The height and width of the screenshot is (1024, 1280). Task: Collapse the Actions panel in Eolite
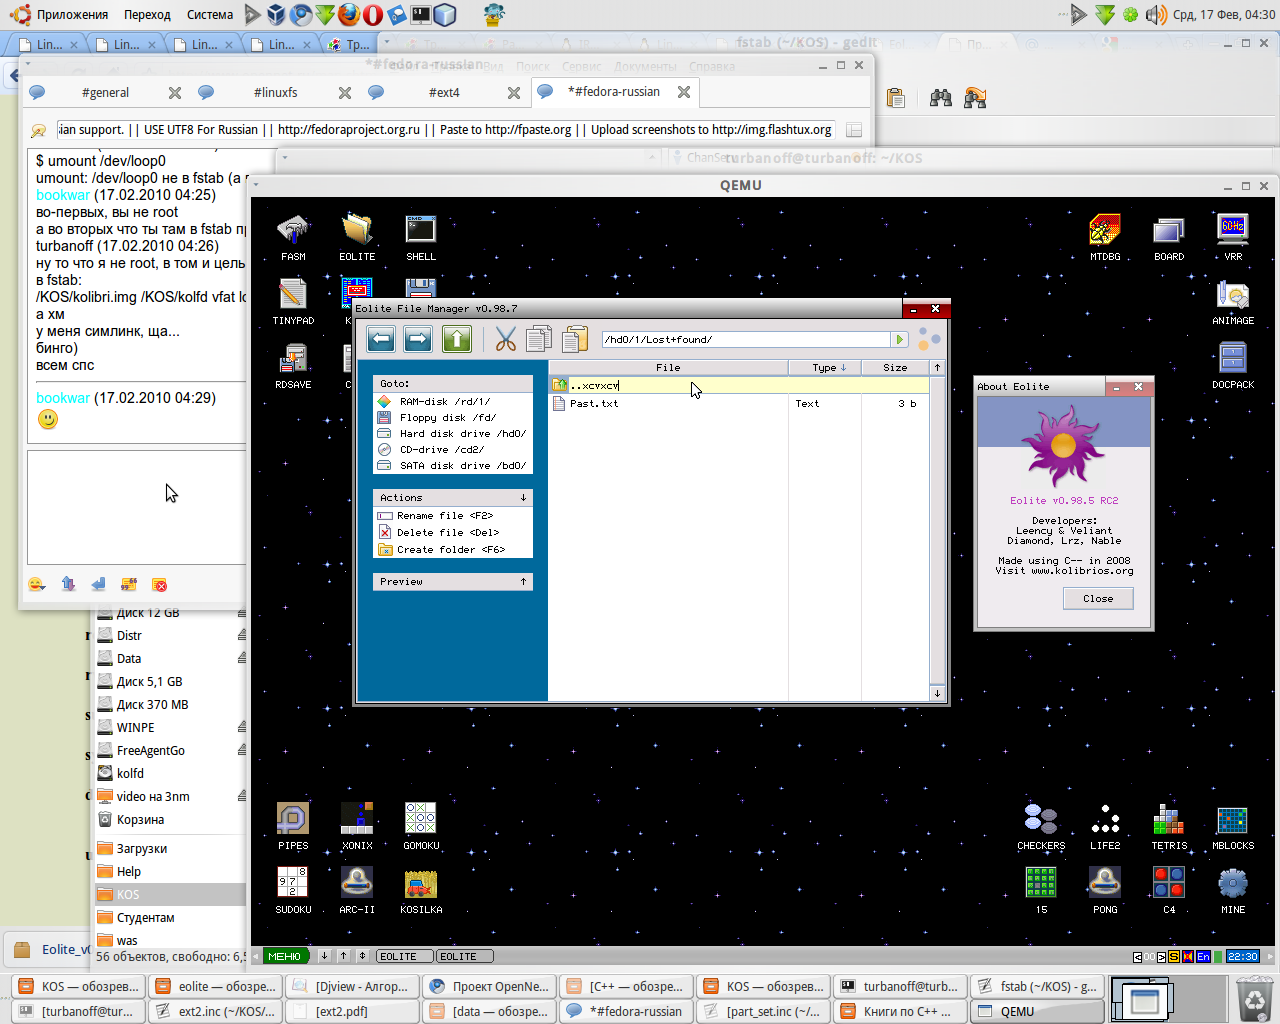point(523,498)
